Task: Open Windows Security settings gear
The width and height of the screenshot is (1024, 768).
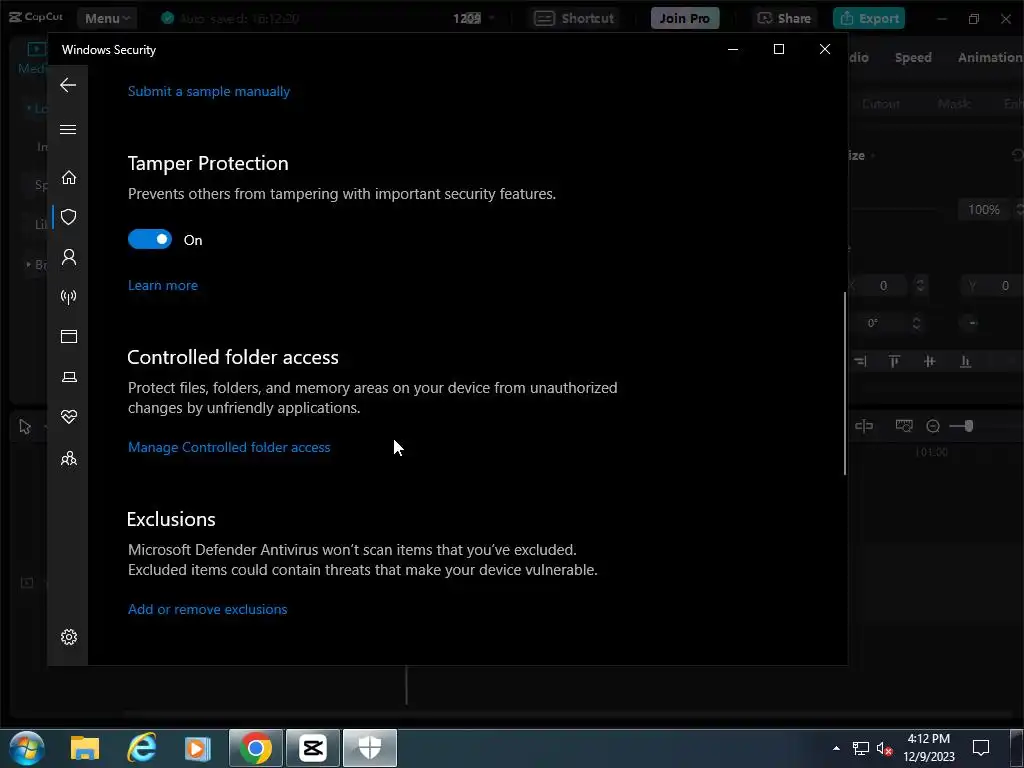Action: 69,637
